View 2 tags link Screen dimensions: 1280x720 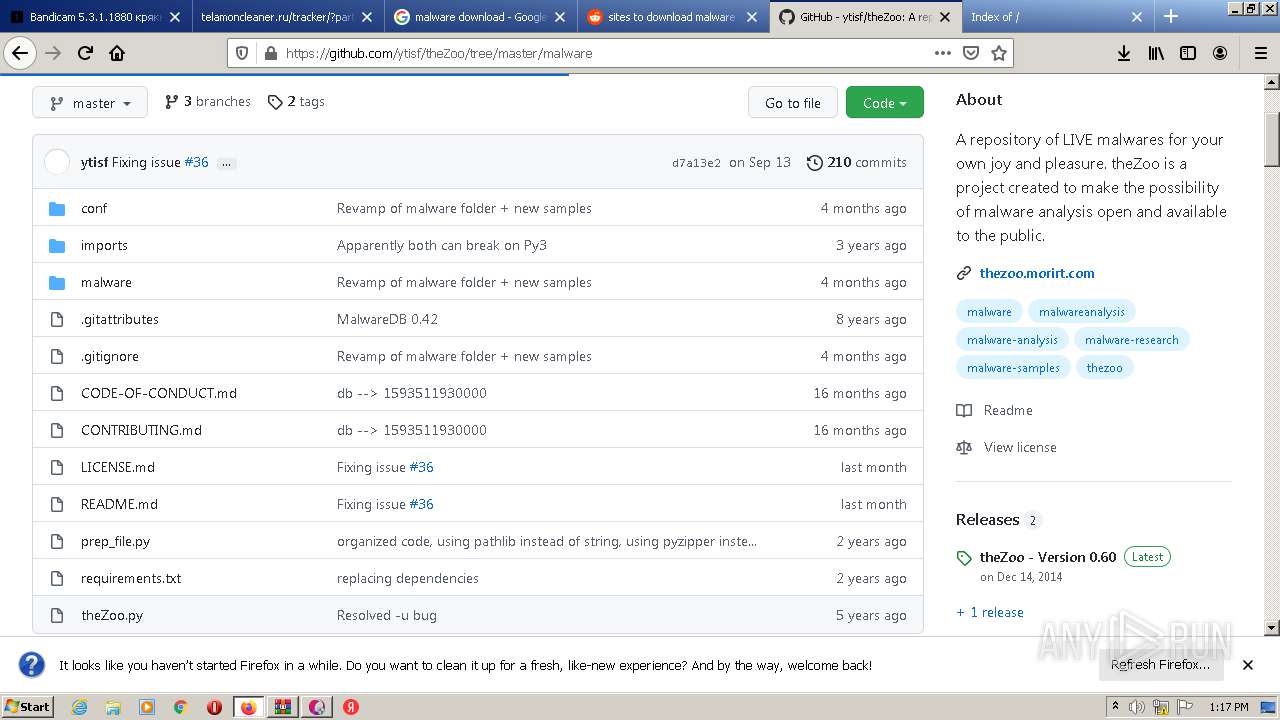click(x=296, y=102)
